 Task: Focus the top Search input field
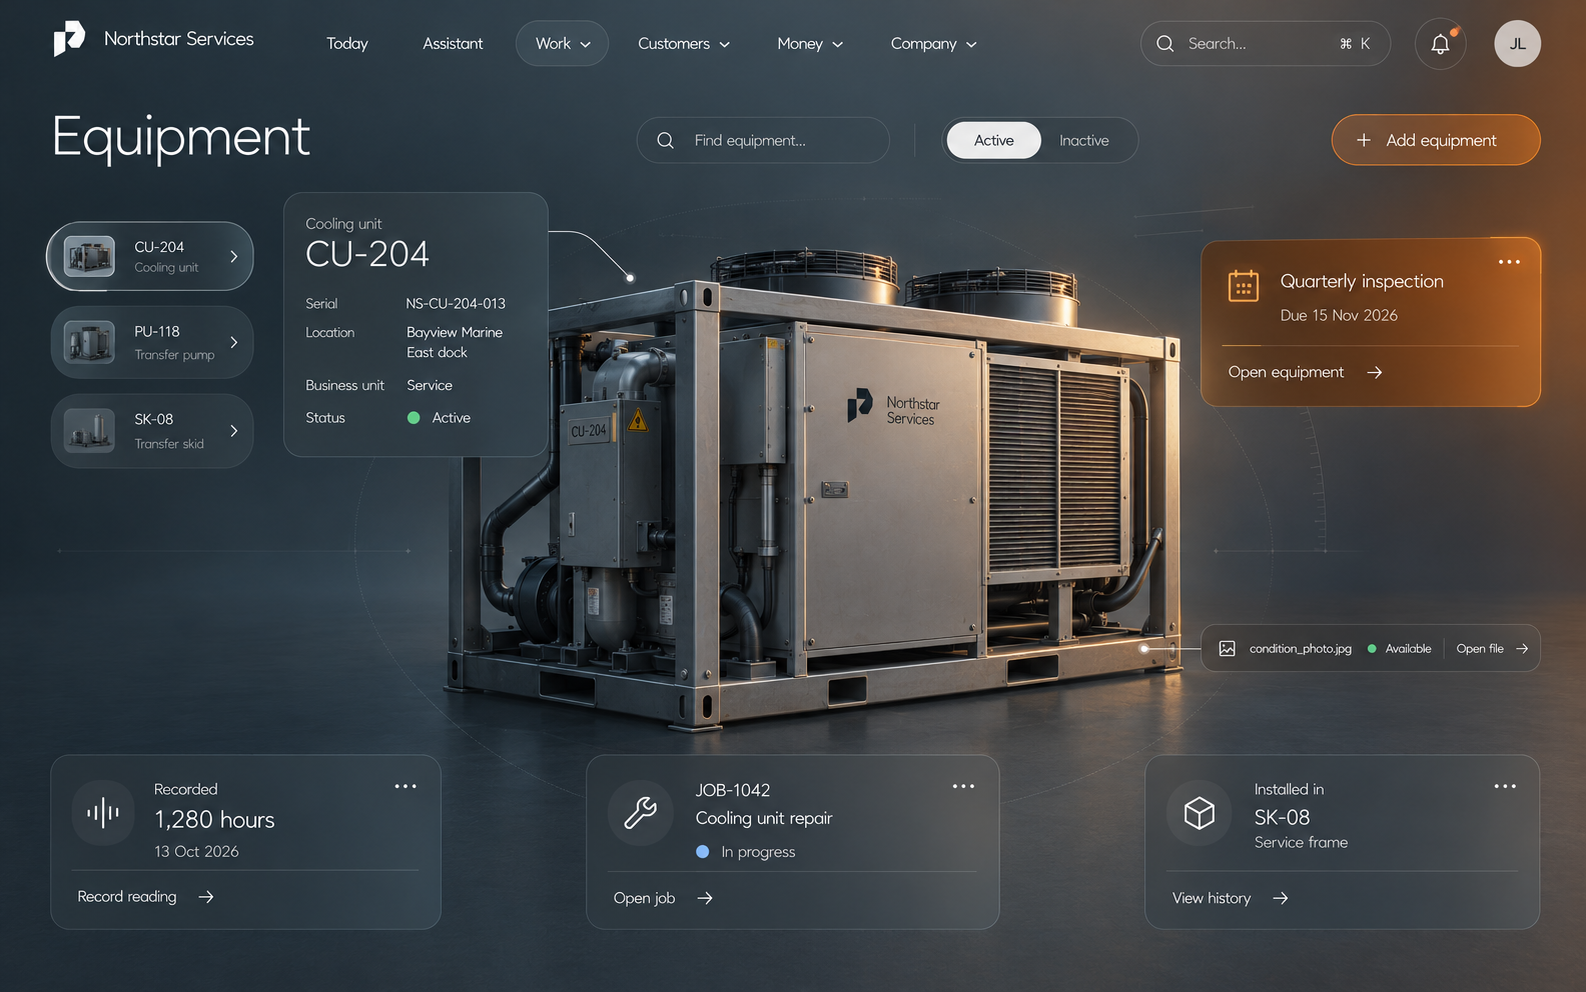pyautogui.click(x=1265, y=44)
